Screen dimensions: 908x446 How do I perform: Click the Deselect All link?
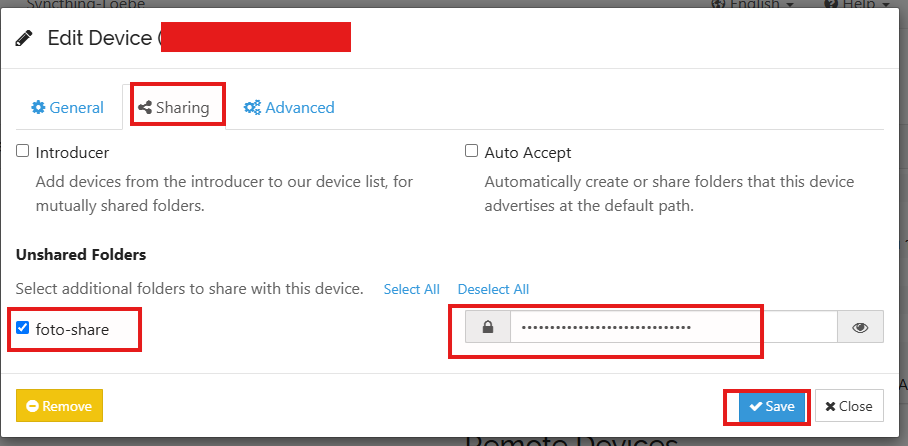[493, 289]
